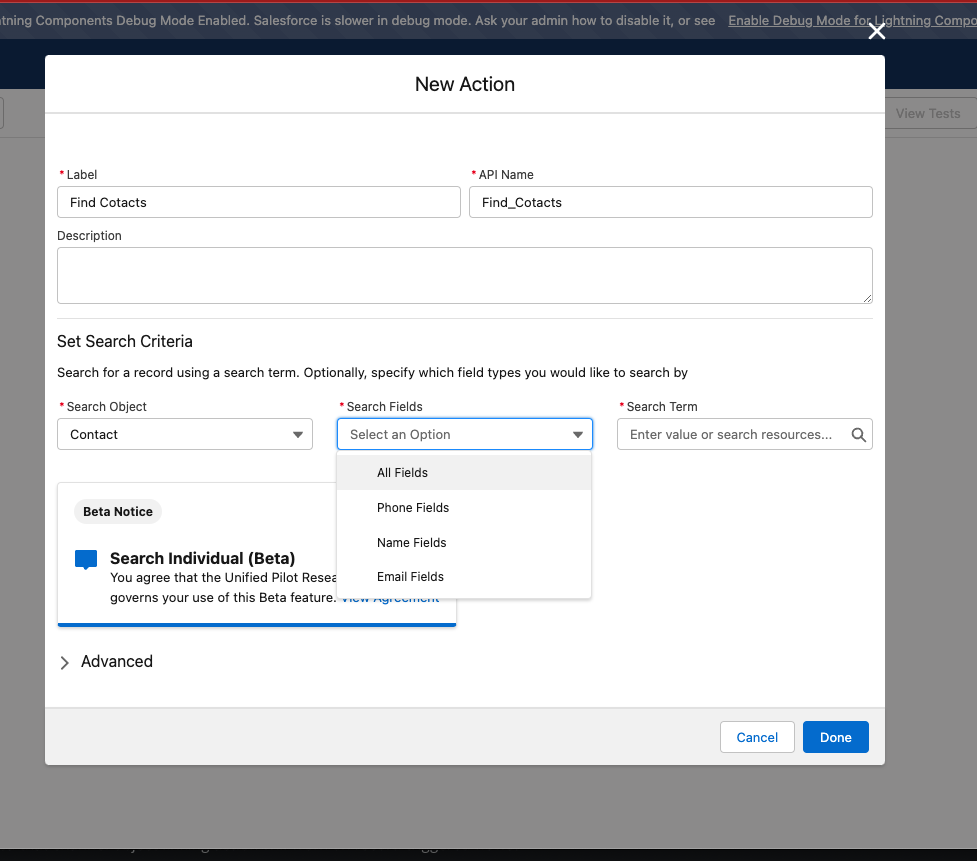Choose Name Fields option
Image resolution: width=977 pixels, height=861 pixels.
tap(464, 542)
